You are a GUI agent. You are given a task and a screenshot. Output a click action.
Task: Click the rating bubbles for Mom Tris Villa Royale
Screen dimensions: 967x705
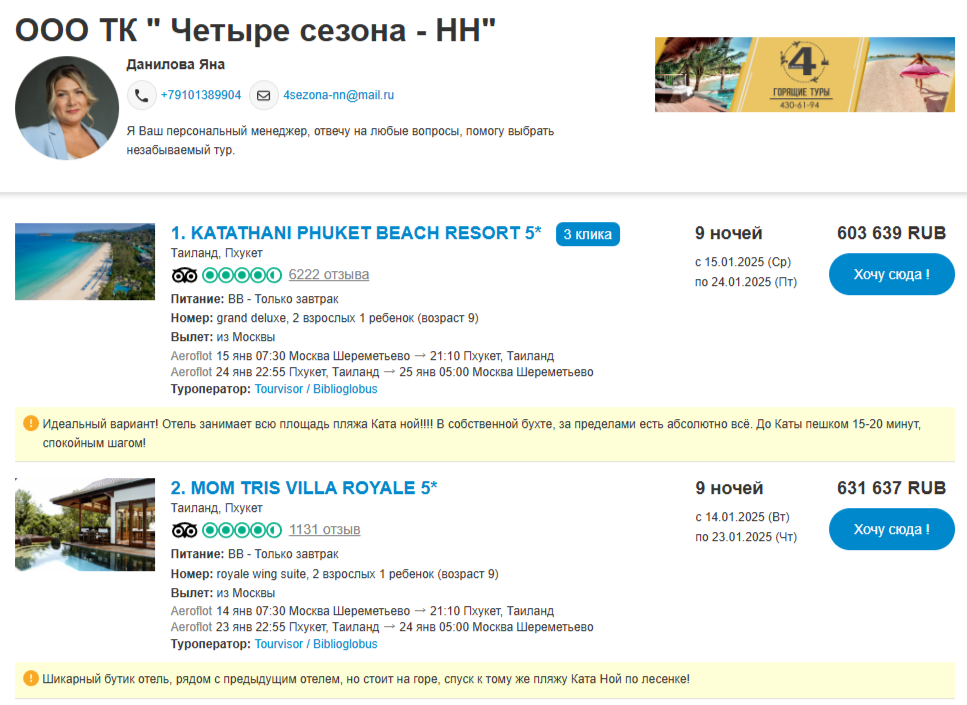click(x=242, y=530)
